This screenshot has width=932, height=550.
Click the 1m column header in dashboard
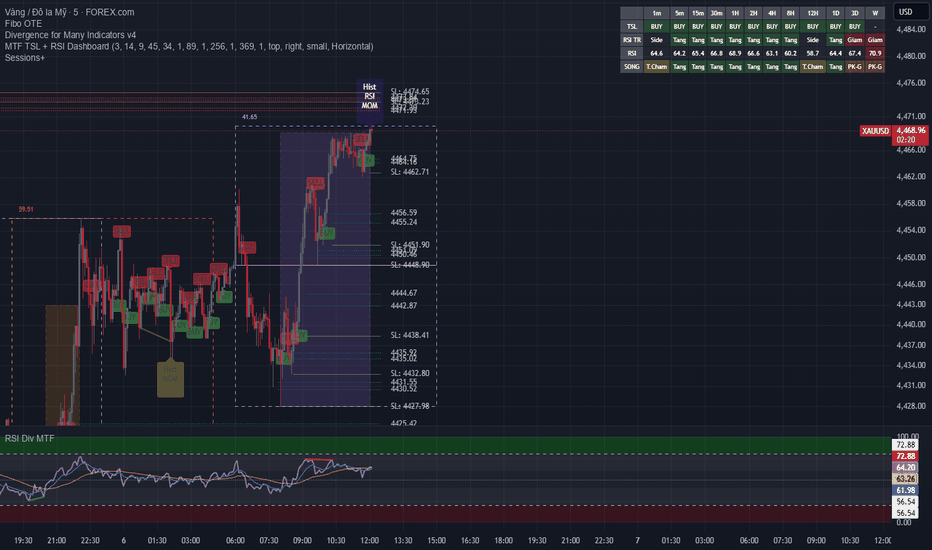pos(656,13)
